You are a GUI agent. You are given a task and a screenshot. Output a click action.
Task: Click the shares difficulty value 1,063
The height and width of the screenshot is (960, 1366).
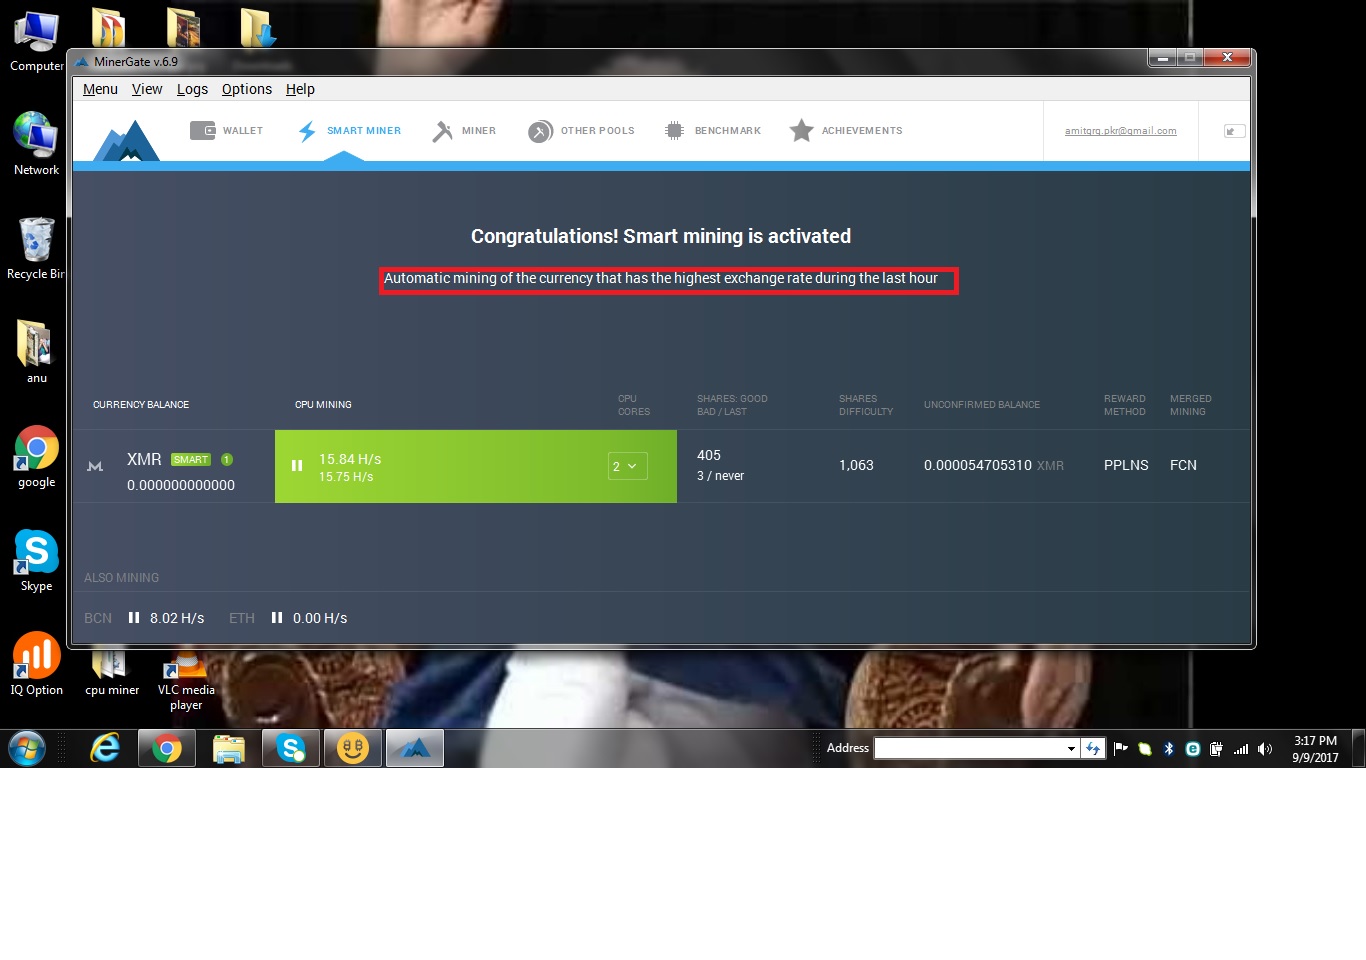[x=856, y=465]
